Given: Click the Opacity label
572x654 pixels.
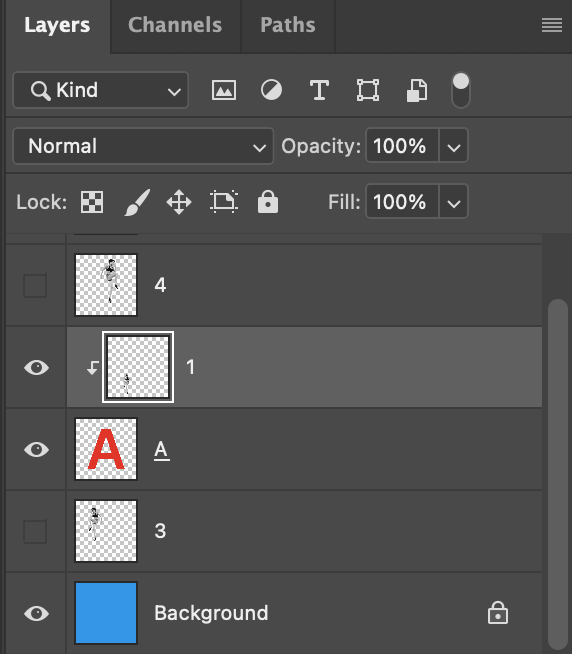Looking at the screenshot, I should click(321, 146).
